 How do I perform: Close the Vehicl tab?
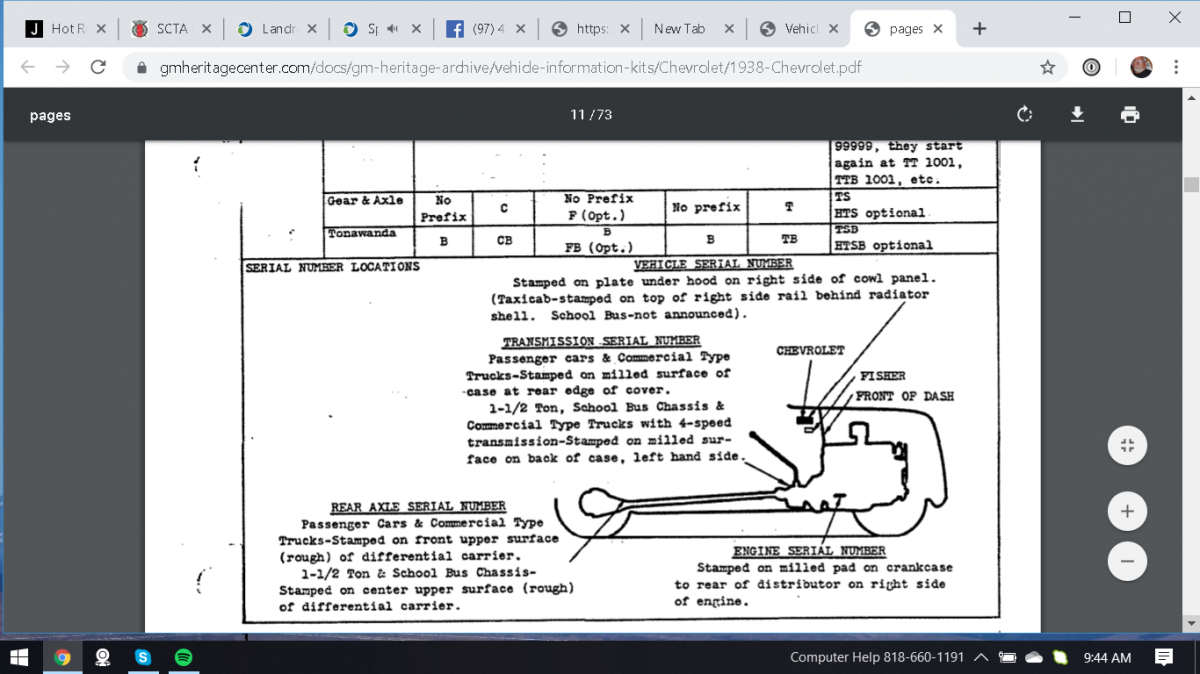coord(834,29)
